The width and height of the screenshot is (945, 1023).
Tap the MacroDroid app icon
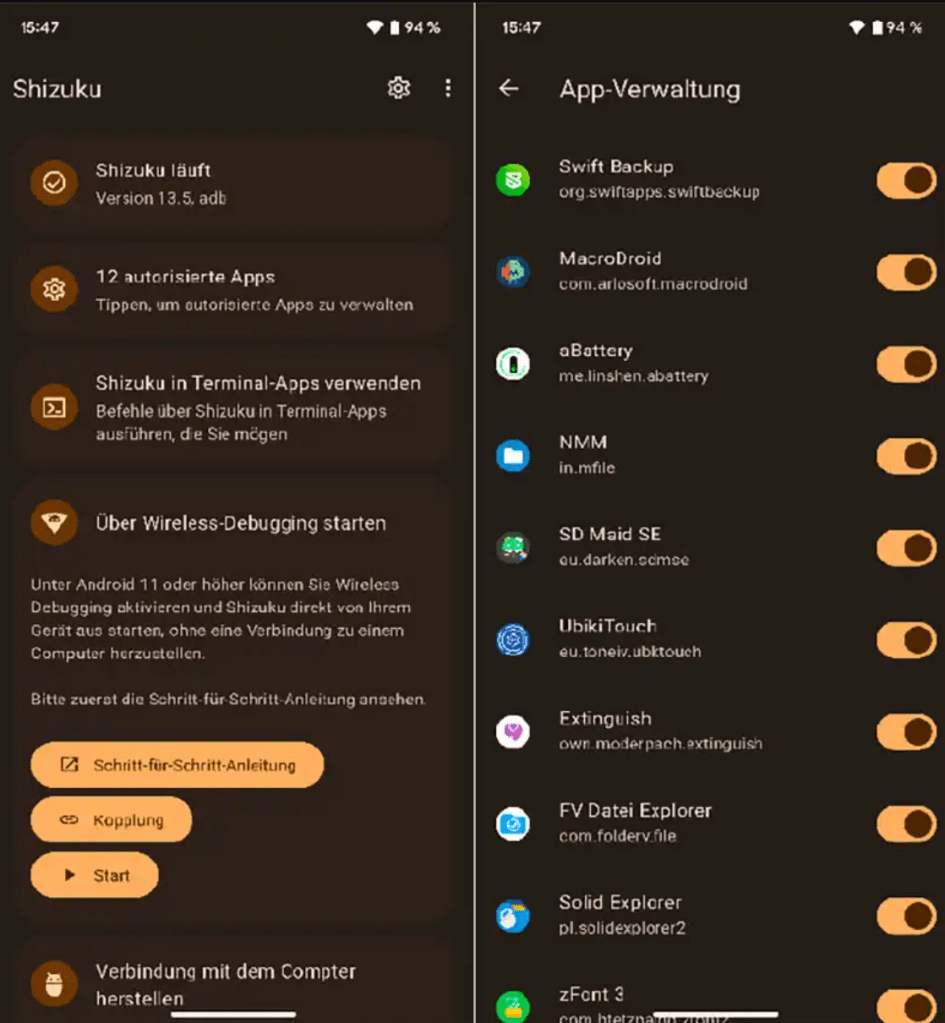click(x=513, y=271)
